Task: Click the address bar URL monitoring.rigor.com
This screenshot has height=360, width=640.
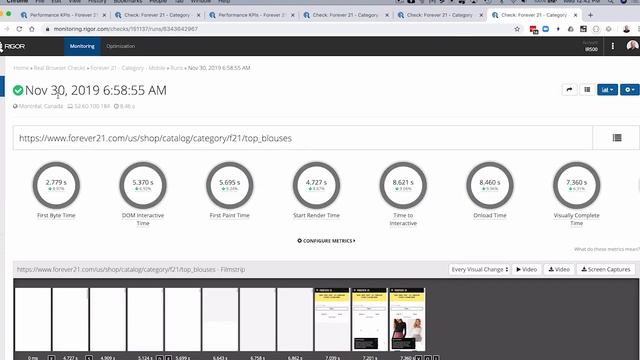Action: click(126, 29)
